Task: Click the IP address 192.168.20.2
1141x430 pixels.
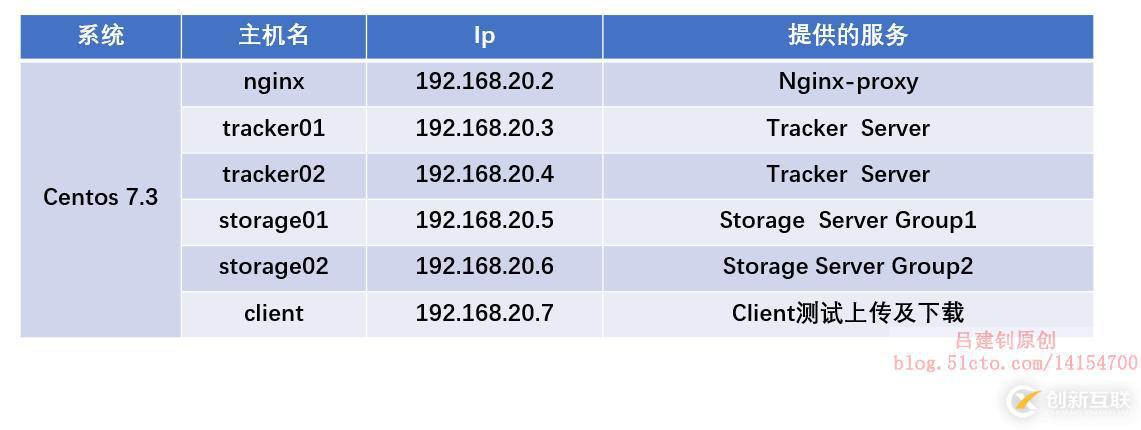Action: pos(484,82)
